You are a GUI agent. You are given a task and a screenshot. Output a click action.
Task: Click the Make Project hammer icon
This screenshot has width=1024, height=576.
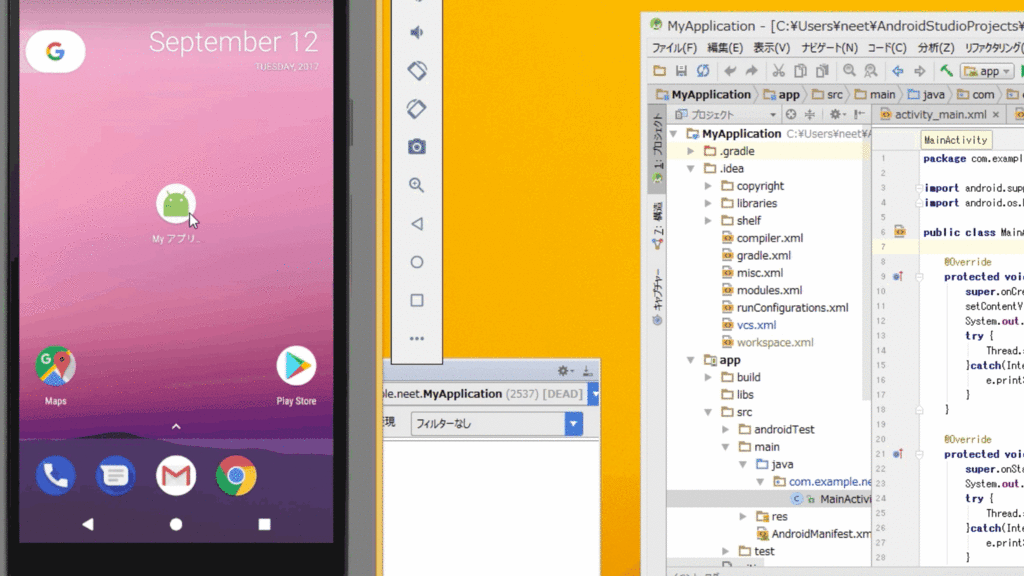tap(946, 71)
